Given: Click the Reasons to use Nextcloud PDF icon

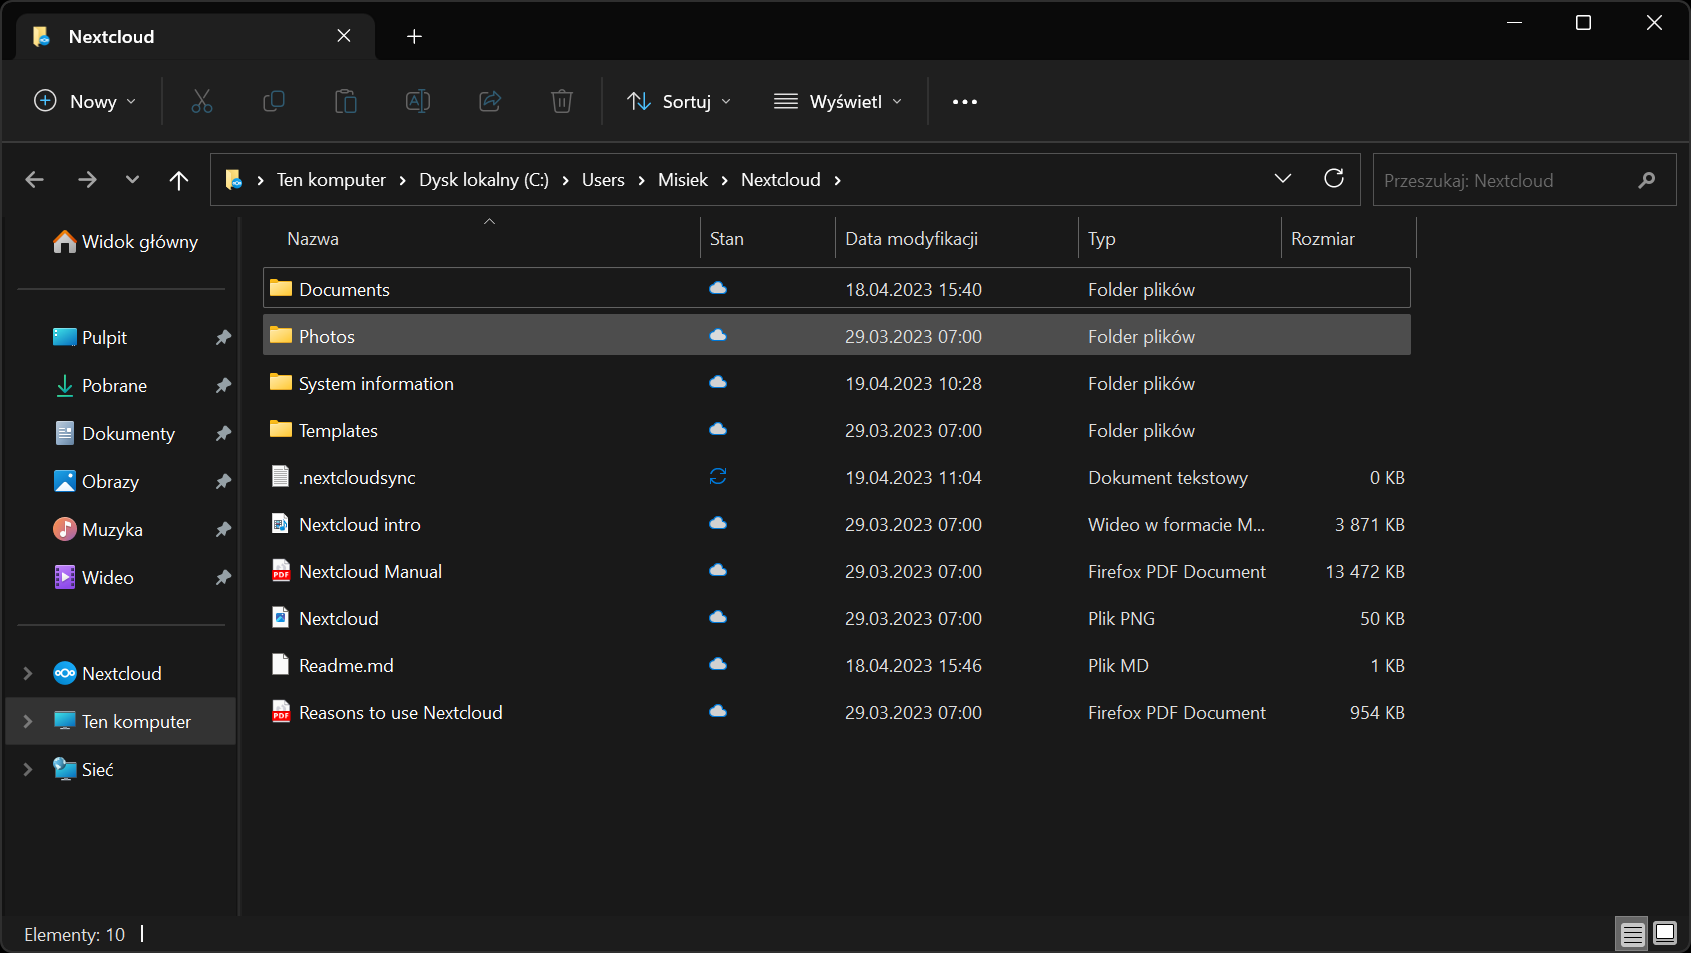Looking at the screenshot, I should [281, 712].
